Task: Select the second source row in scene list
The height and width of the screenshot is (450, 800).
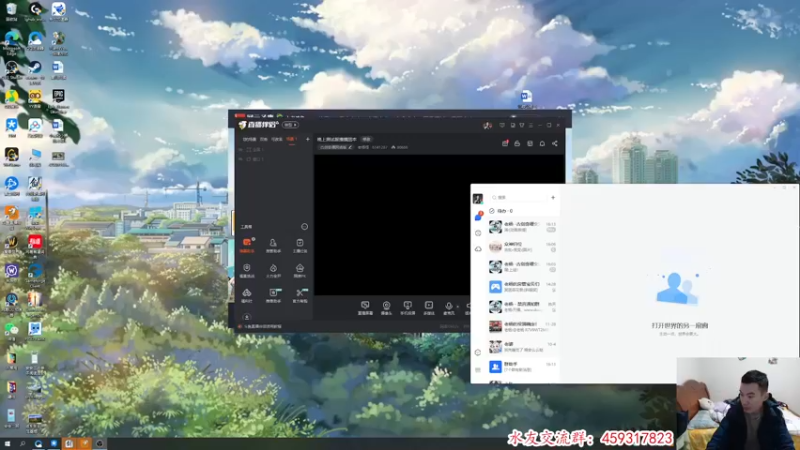Action: pyautogui.click(x=273, y=159)
